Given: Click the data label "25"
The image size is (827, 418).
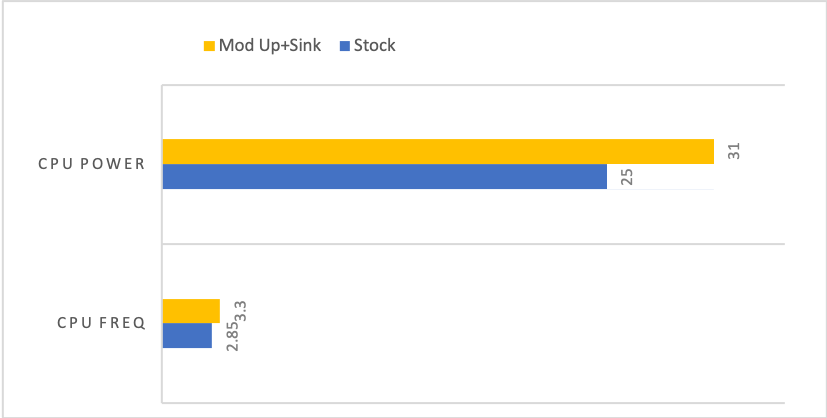Looking at the screenshot, I should tap(627, 177).
